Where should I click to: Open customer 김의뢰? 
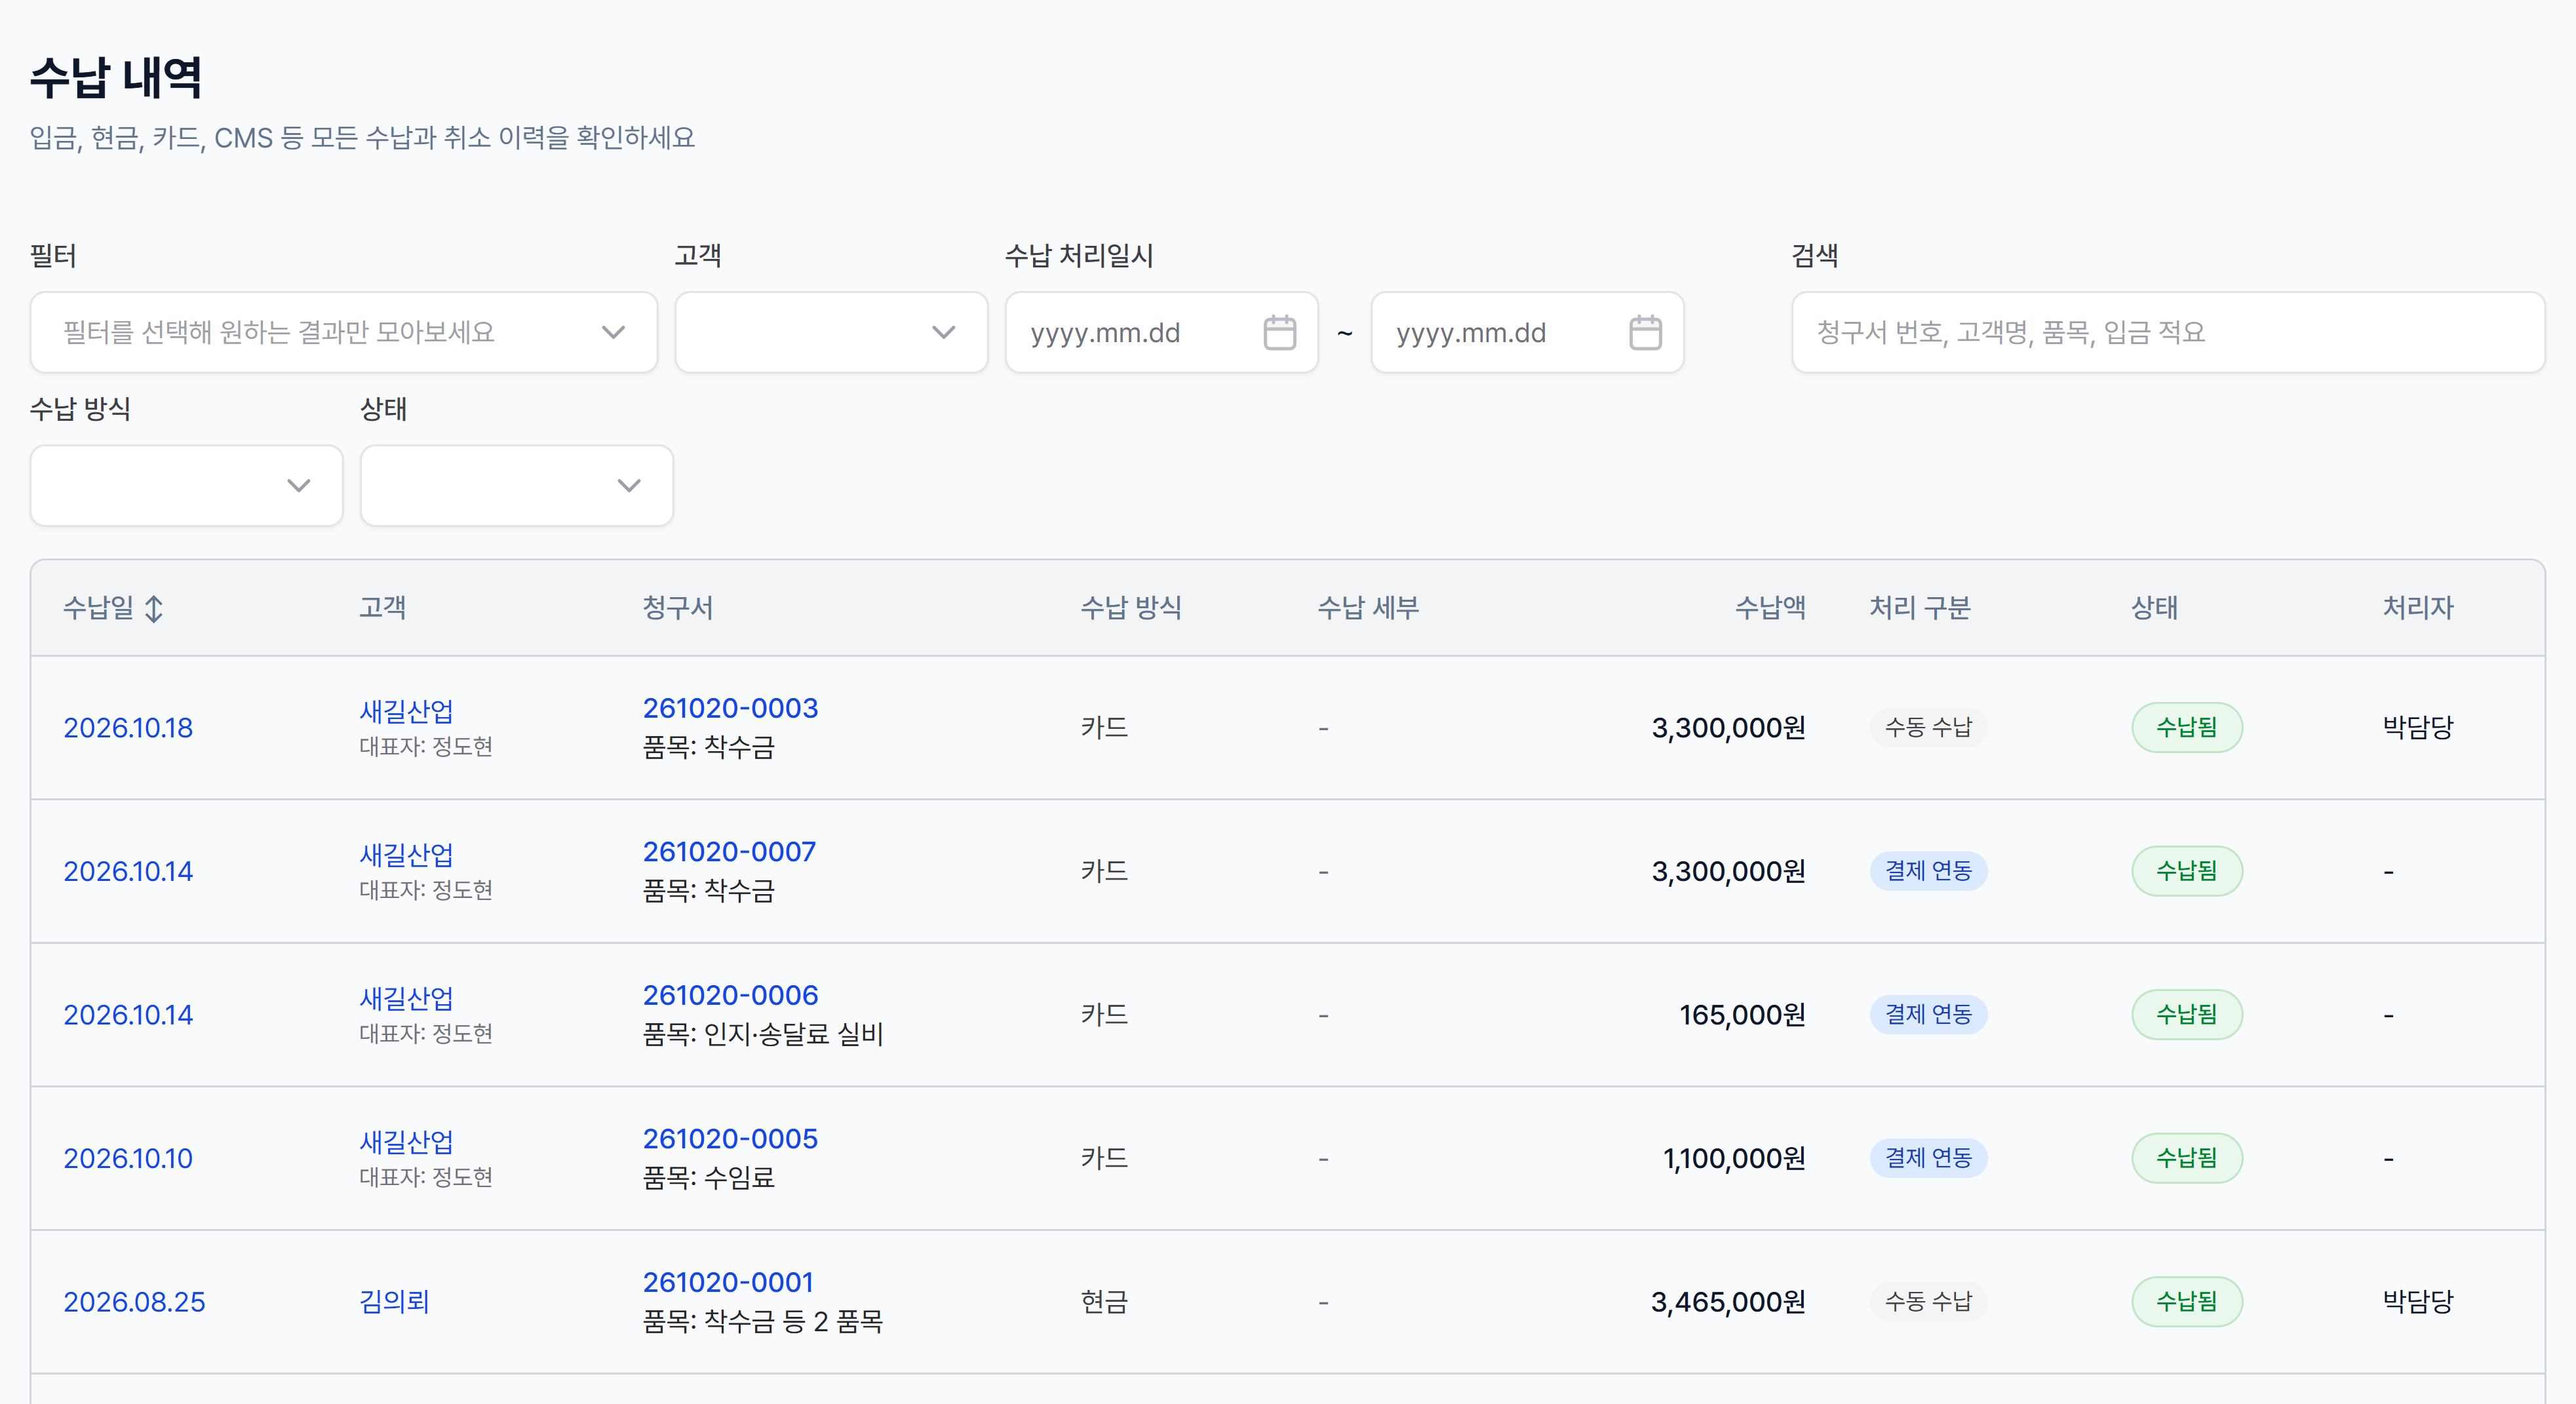(x=394, y=1302)
